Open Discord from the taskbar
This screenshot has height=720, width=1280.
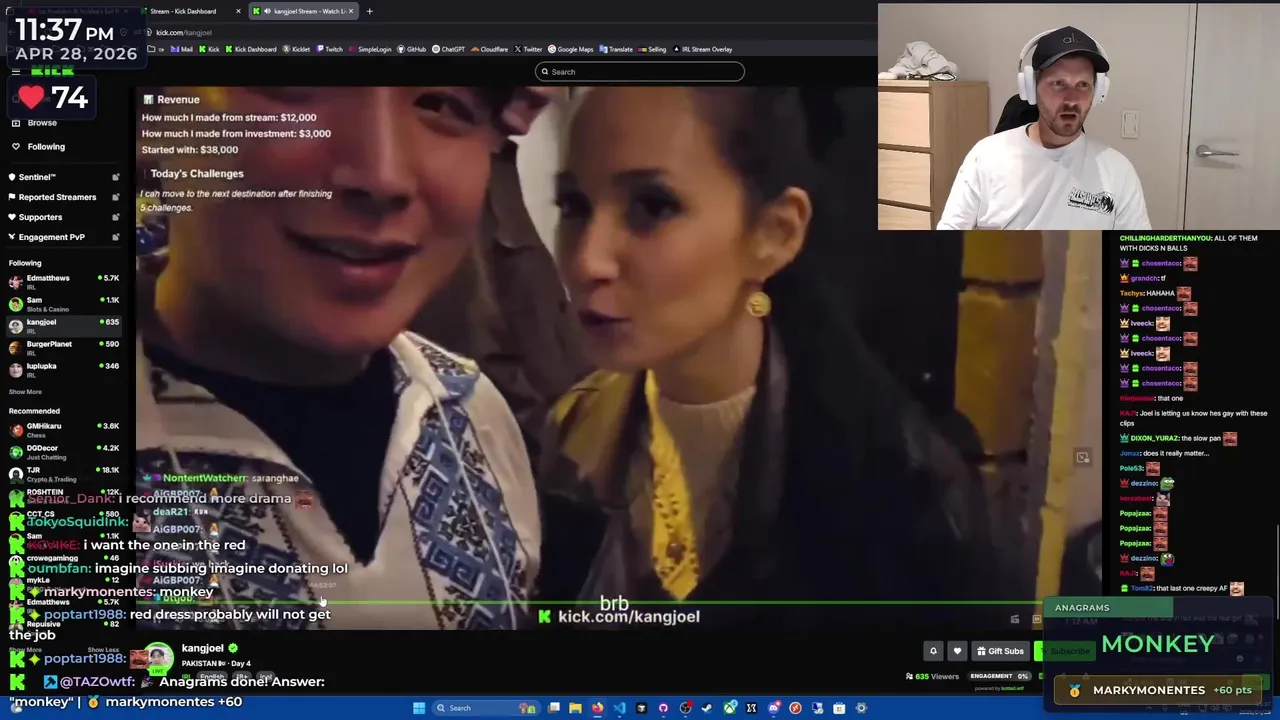click(x=773, y=708)
